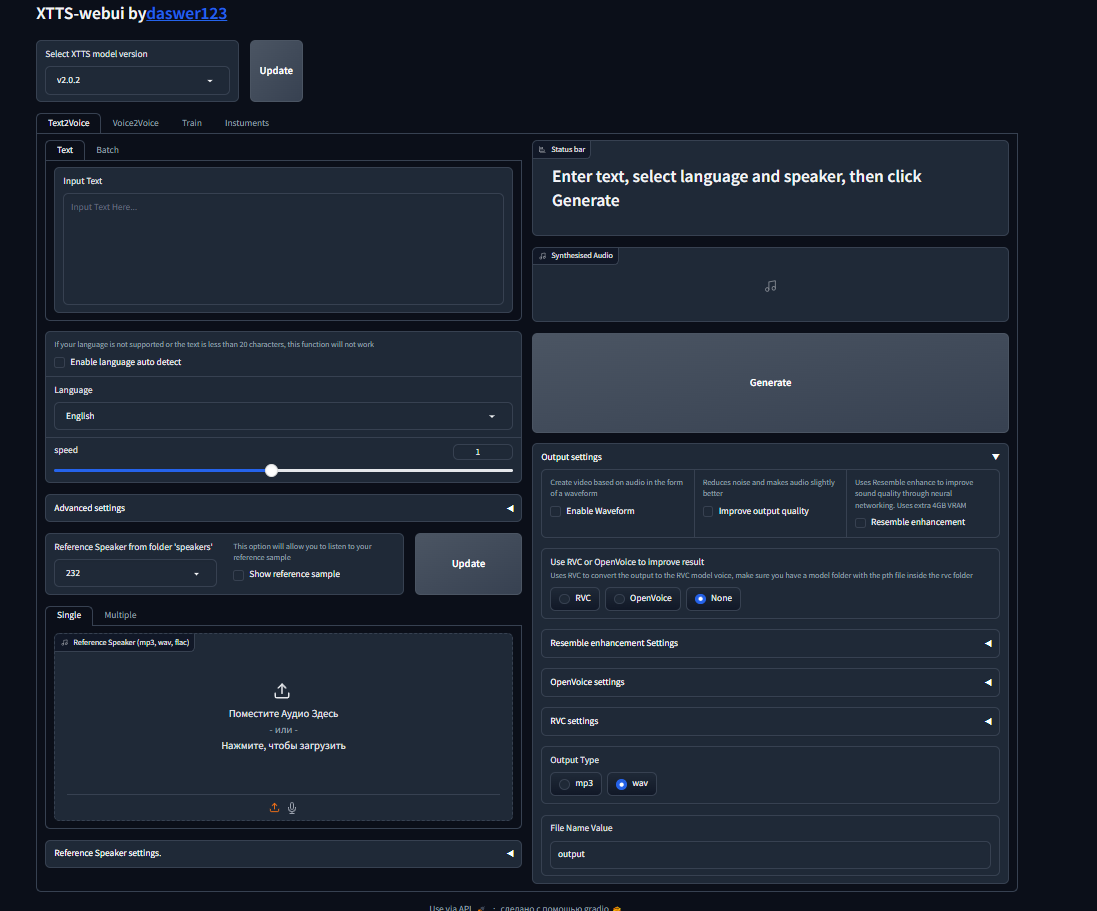Switch to the Voice2Voice tab
This screenshot has height=911, width=1097.
135,123
